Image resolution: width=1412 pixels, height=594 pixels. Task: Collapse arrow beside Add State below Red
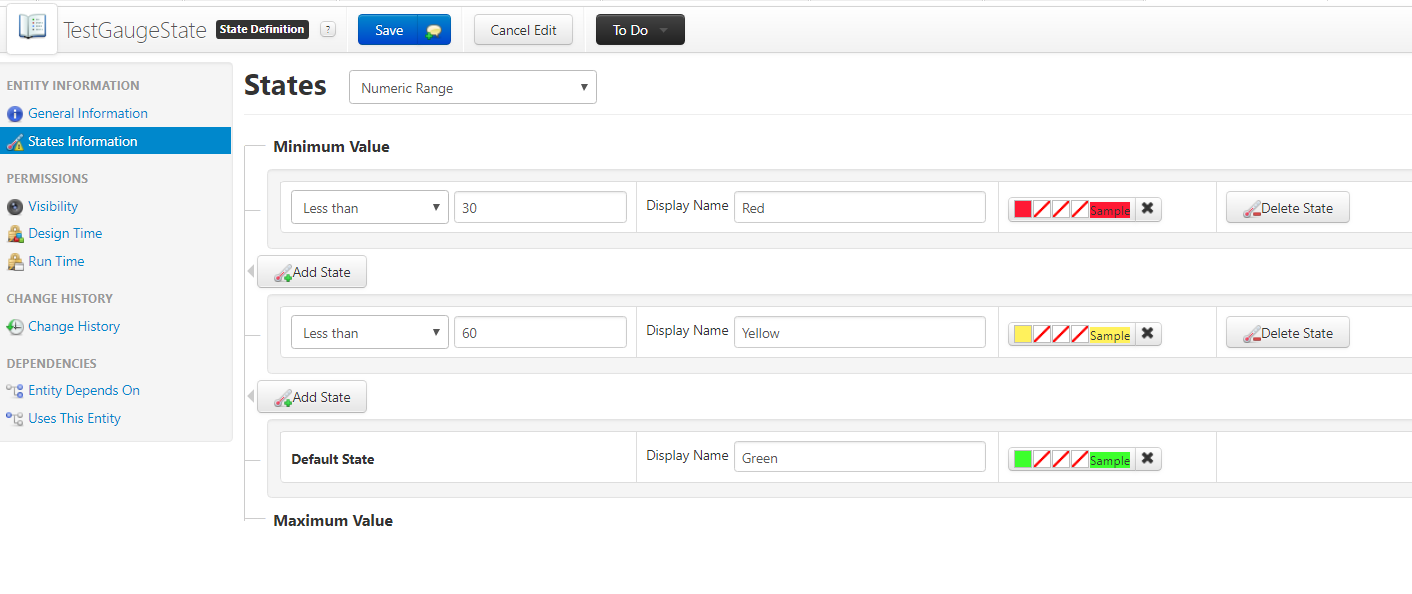pos(251,272)
